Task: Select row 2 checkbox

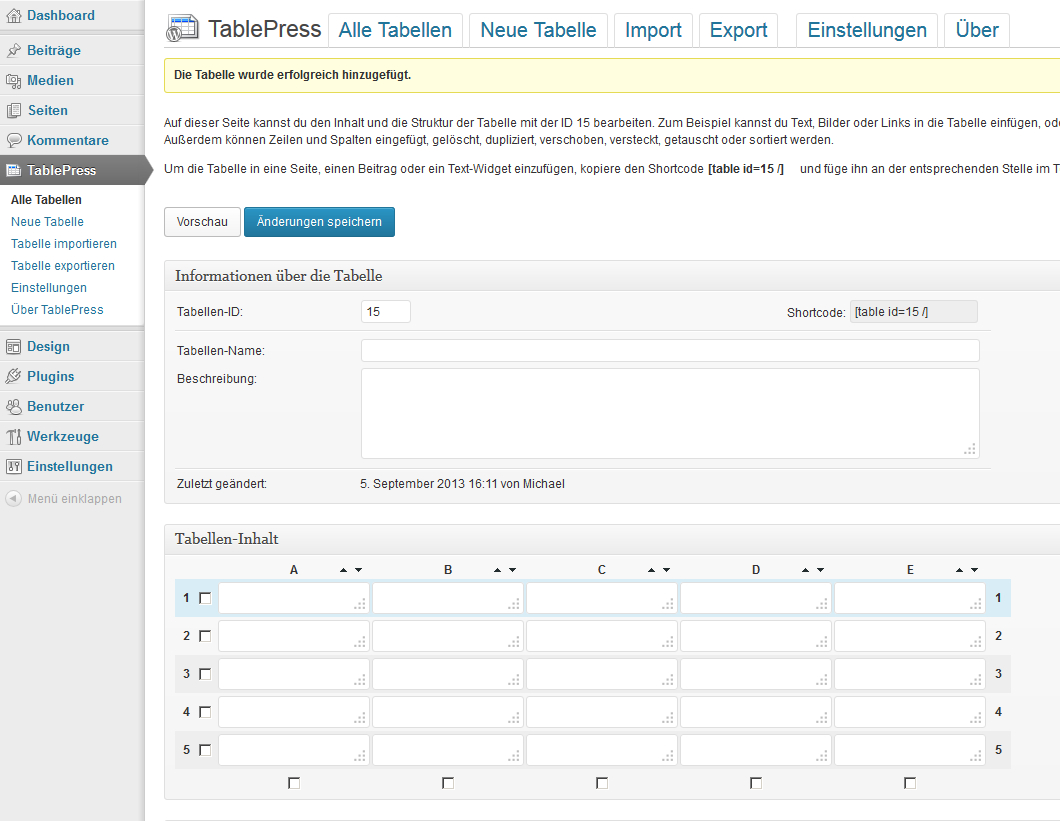Action: (x=206, y=636)
